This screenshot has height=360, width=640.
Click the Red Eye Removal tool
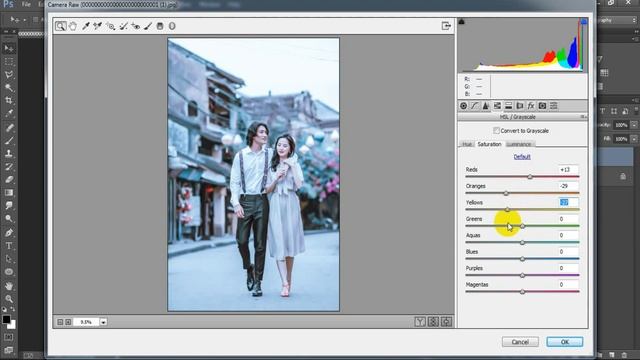pyautogui.click(x=136, y=26)
